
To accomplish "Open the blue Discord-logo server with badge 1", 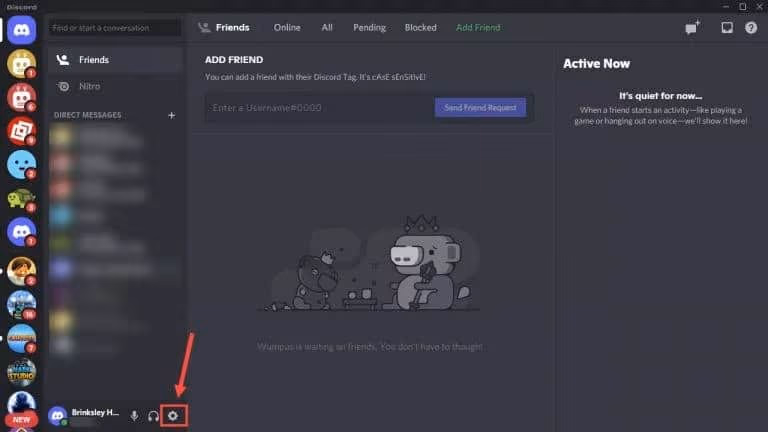I will [x=22, y=232].
